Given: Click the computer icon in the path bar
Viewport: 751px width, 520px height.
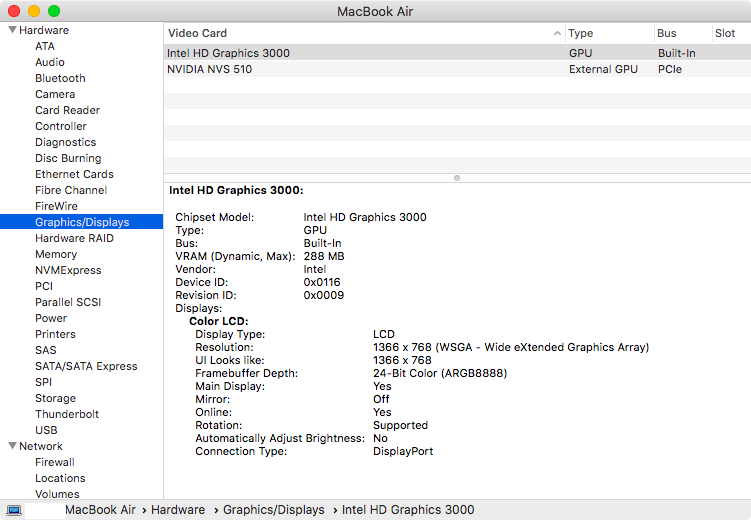Looking at the screenshot, I should [x=14, y=510].
